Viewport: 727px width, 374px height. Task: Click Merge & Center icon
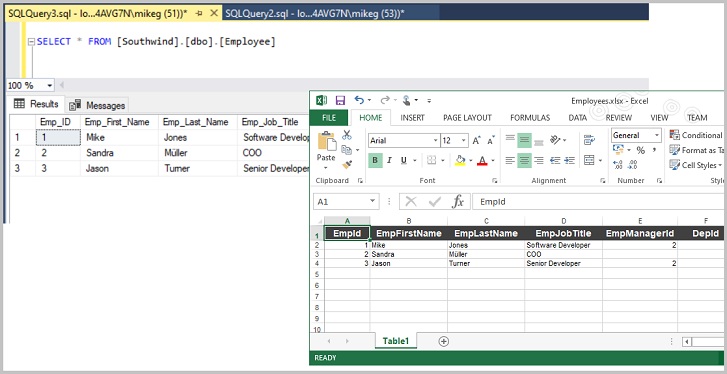point(589,160)
